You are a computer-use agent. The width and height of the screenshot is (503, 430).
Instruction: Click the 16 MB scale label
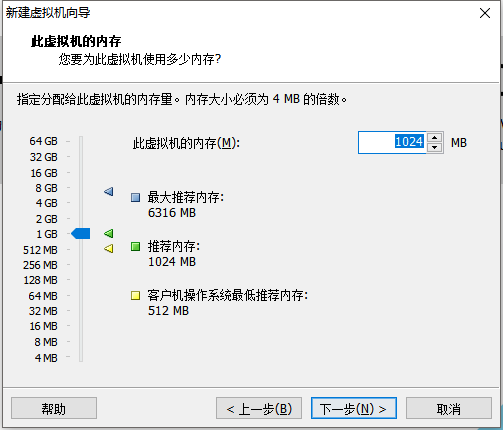43,326
